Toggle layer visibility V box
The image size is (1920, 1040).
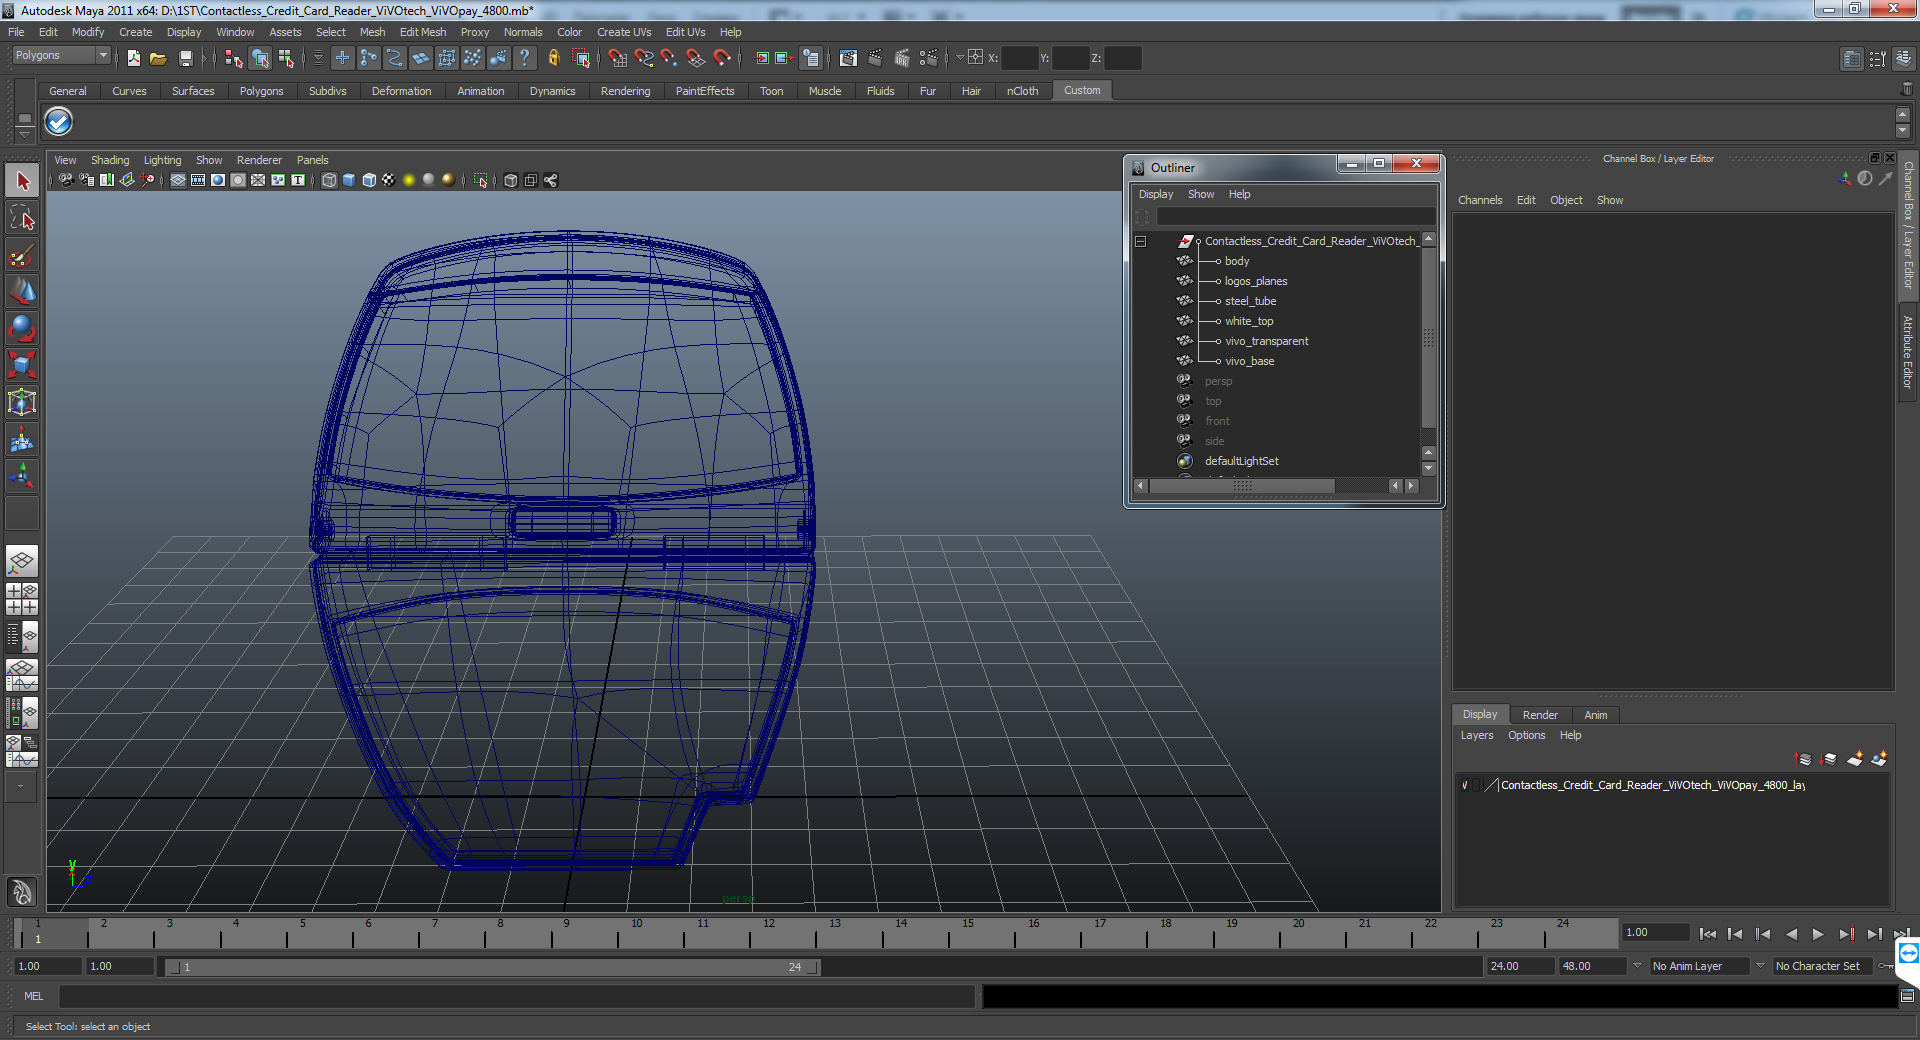pyautogui.click(x=1465, y=785)
